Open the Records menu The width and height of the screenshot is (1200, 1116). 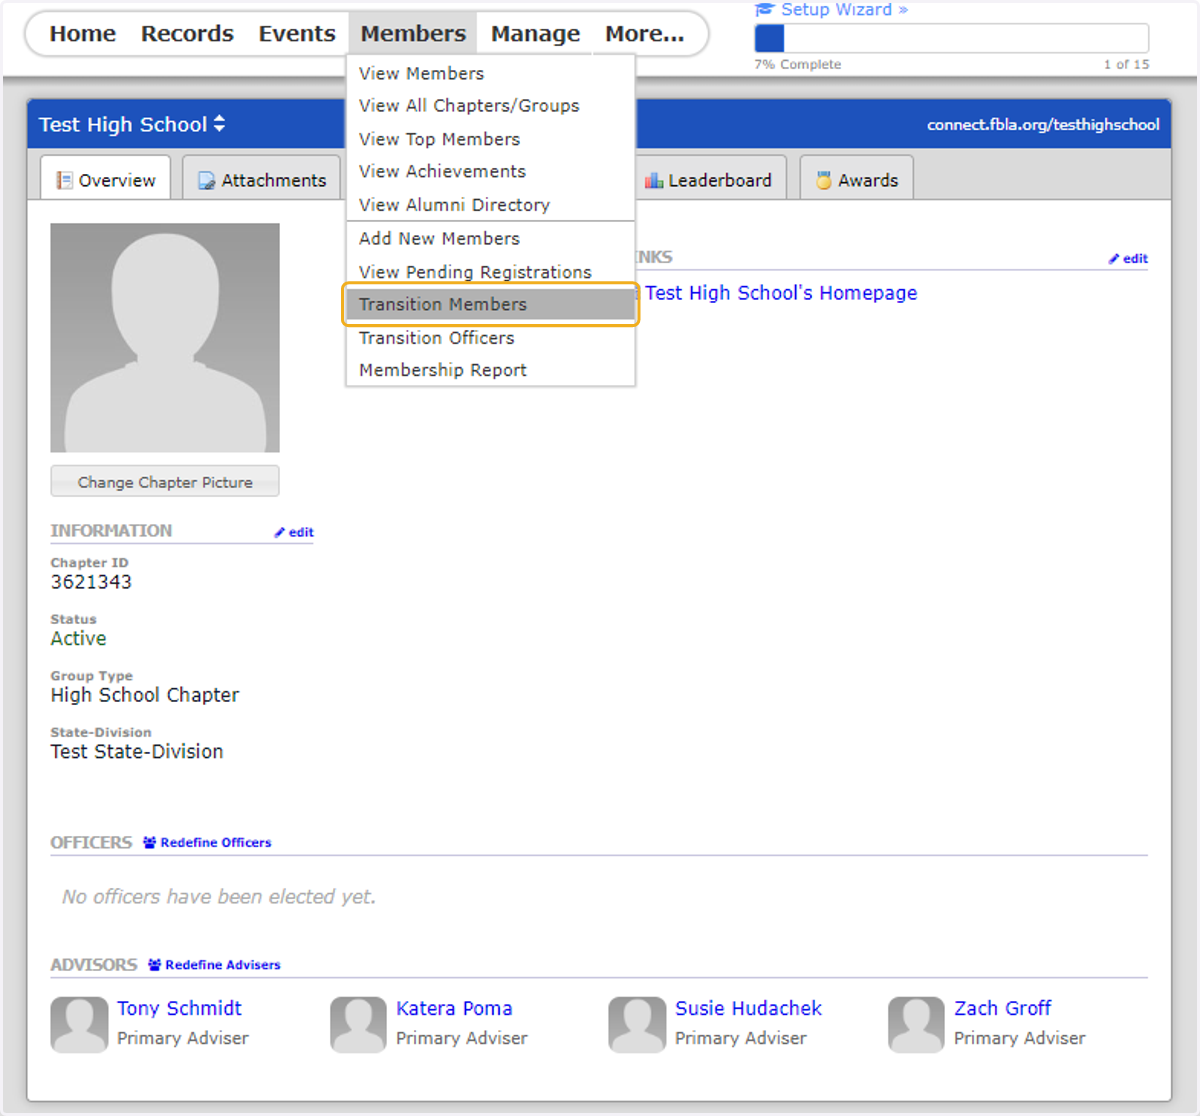coord(187,34)
